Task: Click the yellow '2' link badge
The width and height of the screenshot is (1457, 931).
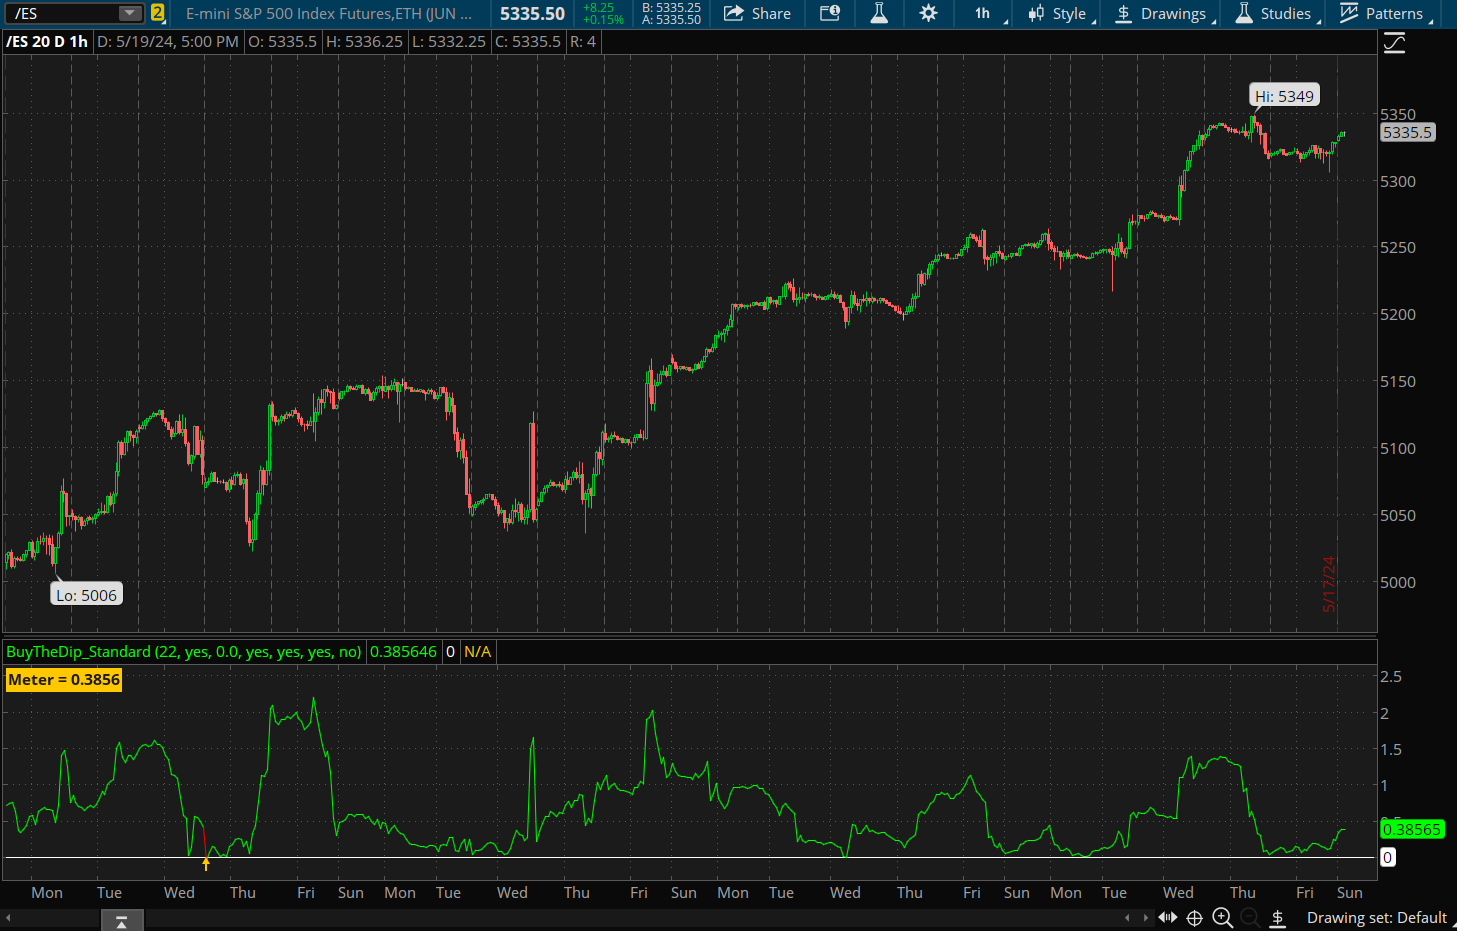Action: tap(157, 13)
